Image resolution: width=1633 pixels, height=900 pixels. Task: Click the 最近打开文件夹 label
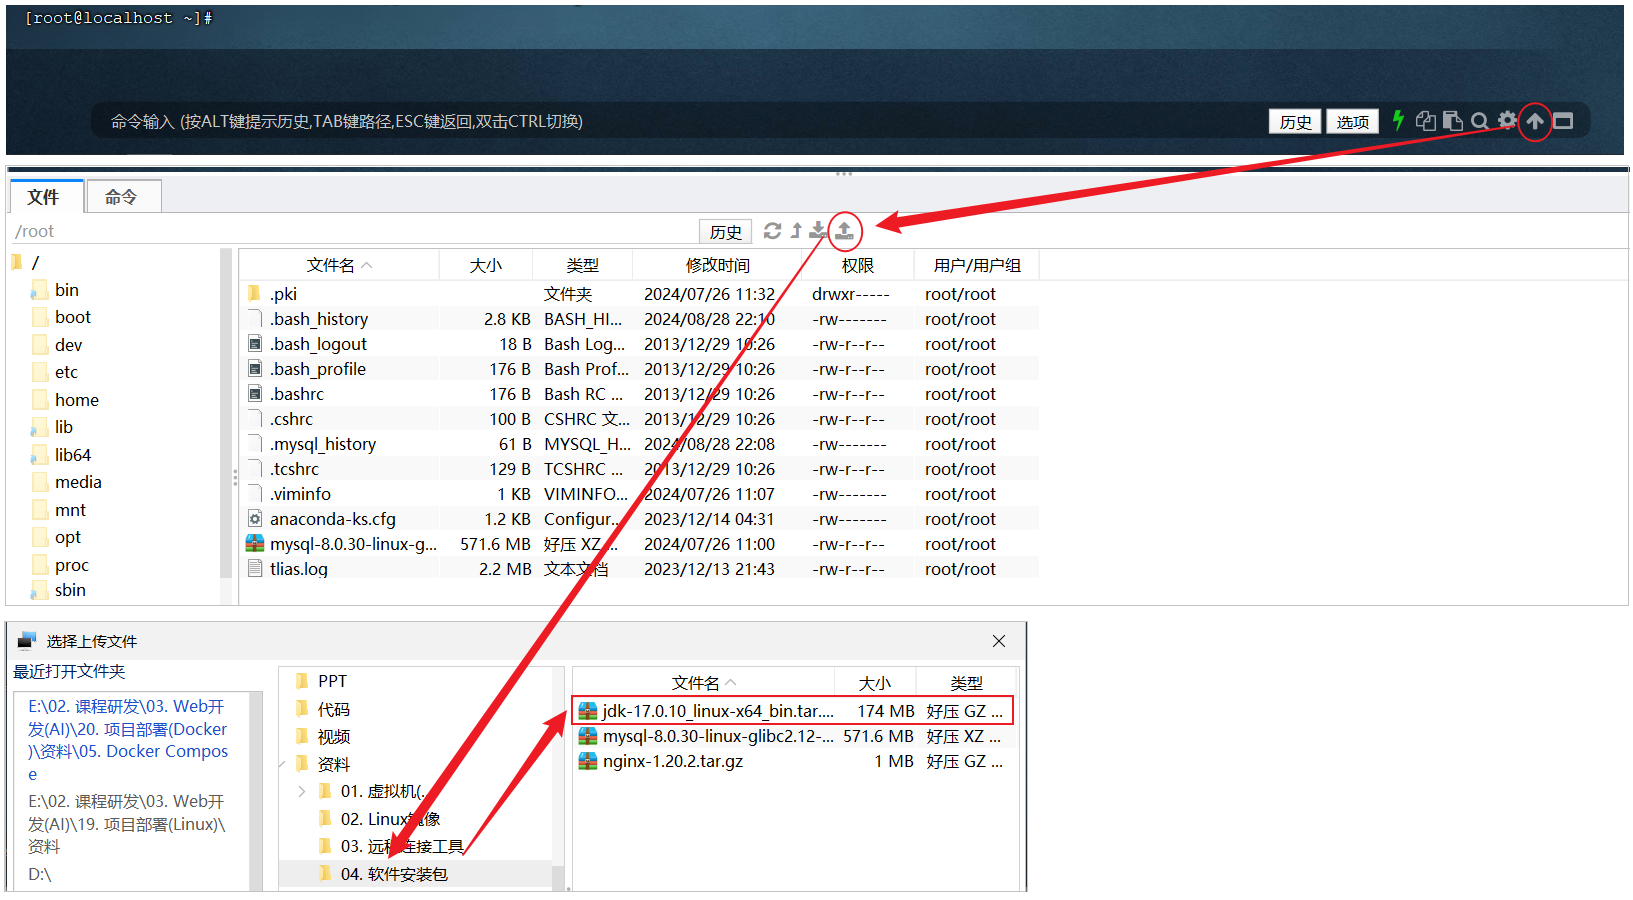pyautogui.click(x=69, y=672)
